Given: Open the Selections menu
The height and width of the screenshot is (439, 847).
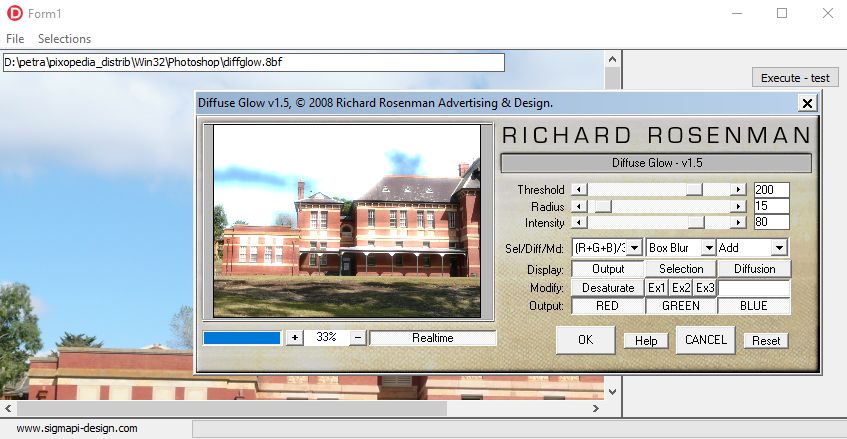Looking at the screenshot, I should (x=64, y=39).
